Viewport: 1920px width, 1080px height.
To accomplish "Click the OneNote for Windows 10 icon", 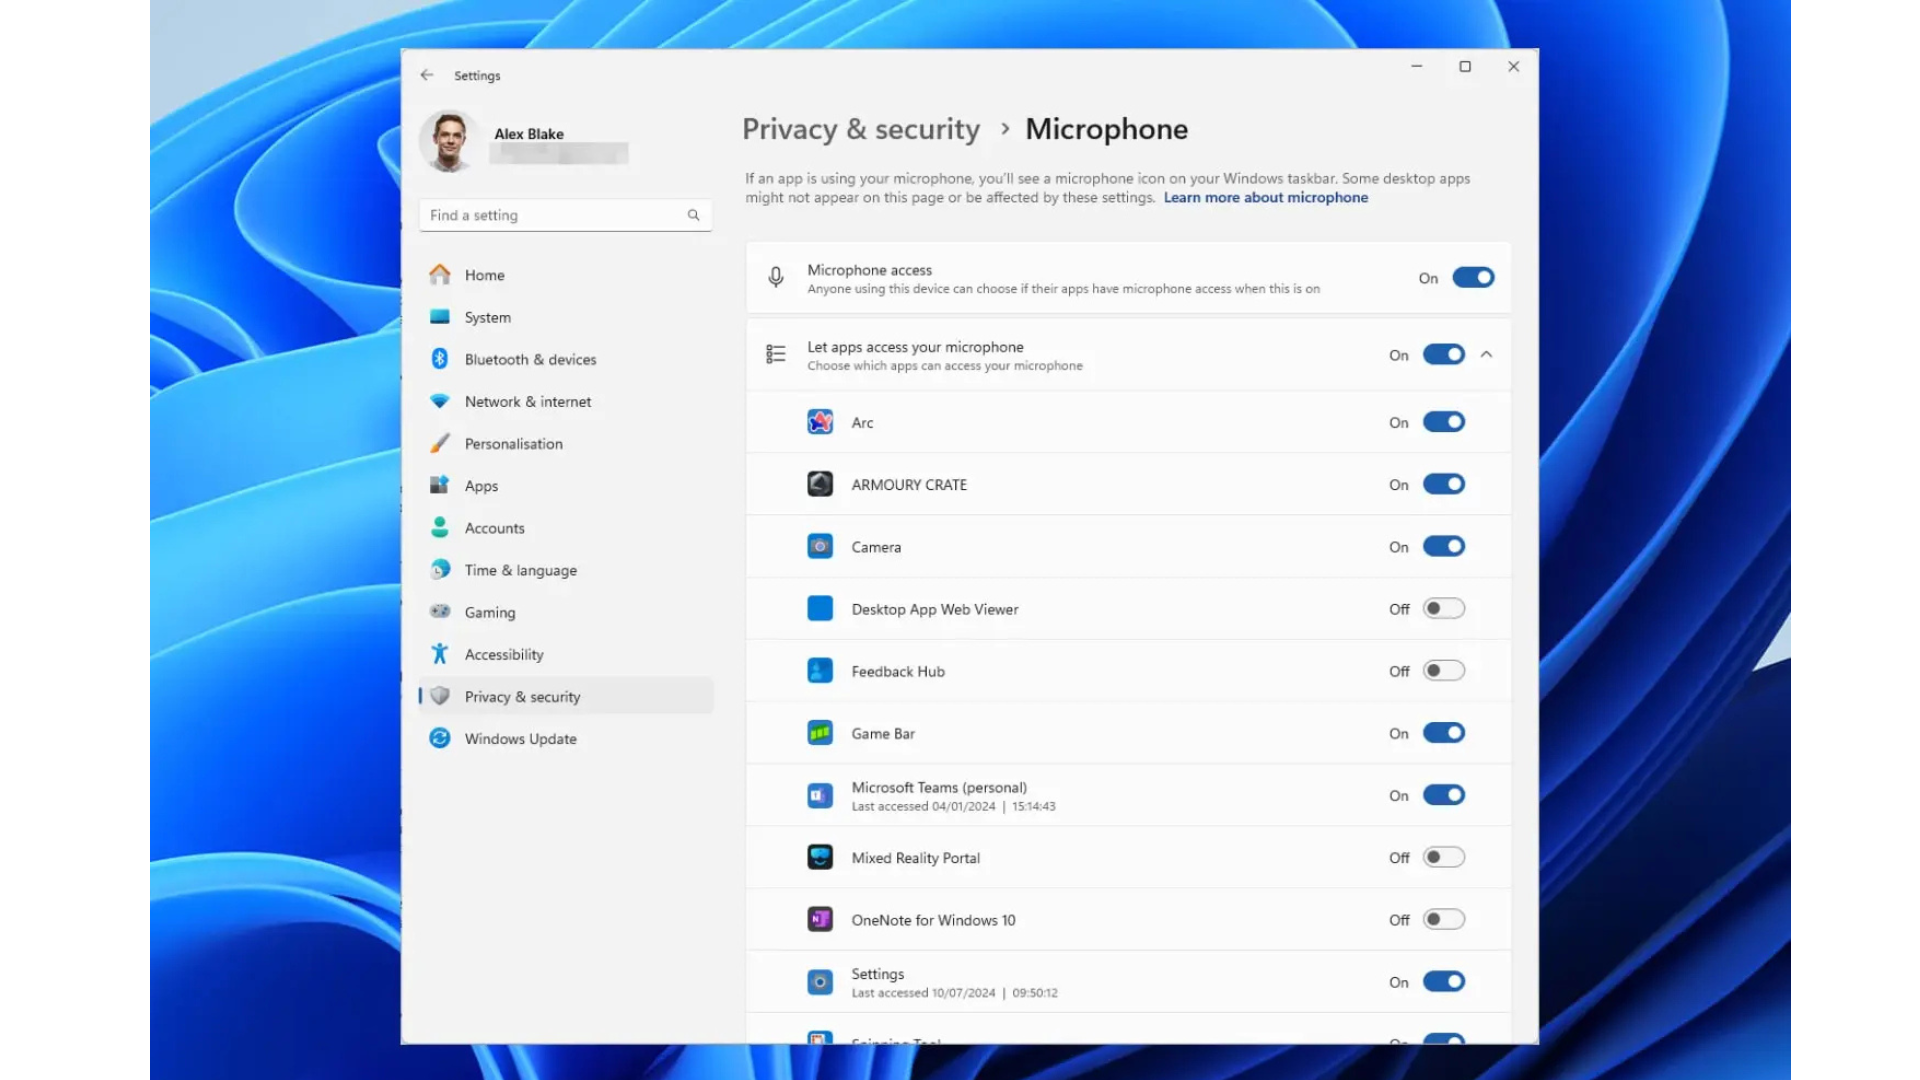I will pos(820,919).
